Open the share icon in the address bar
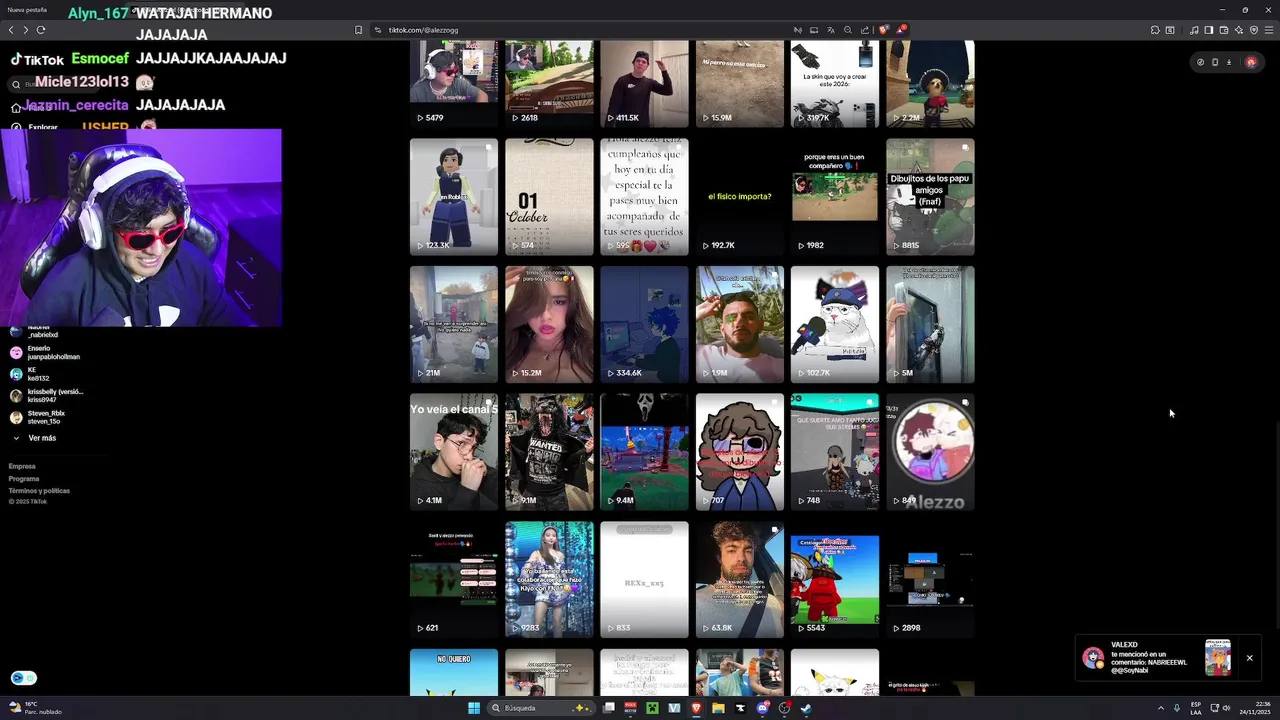1280x720 pixels. [865, 30]
